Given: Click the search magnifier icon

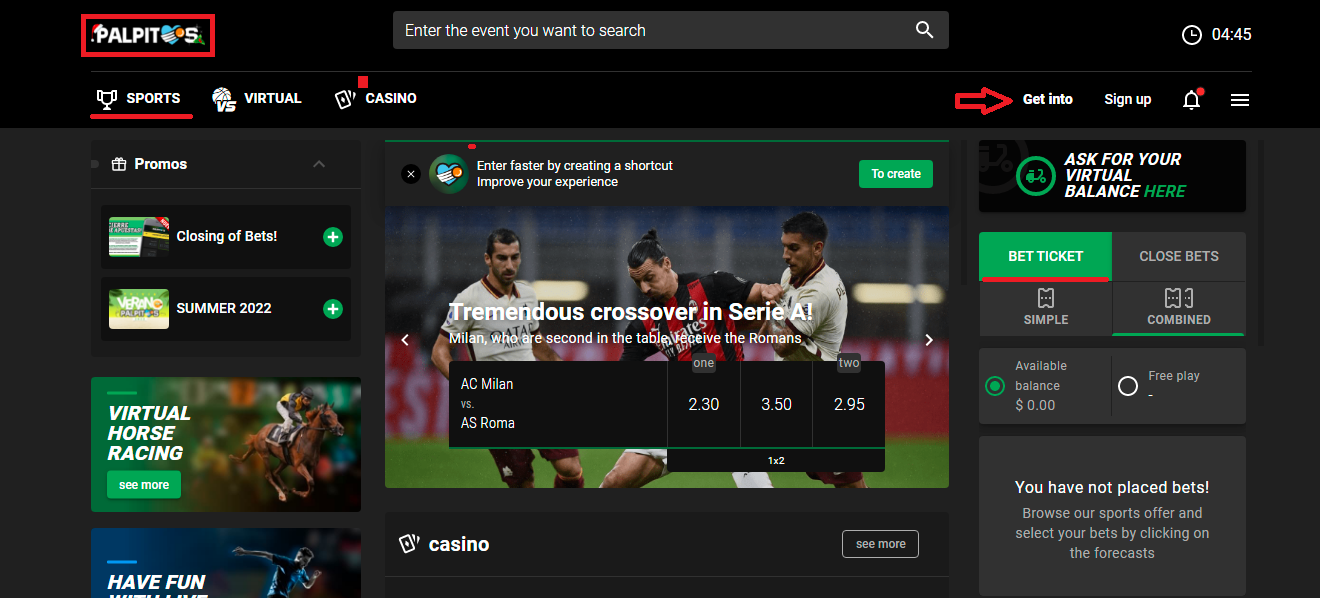Looking at the screenshot, I should (x=924, y=30).
